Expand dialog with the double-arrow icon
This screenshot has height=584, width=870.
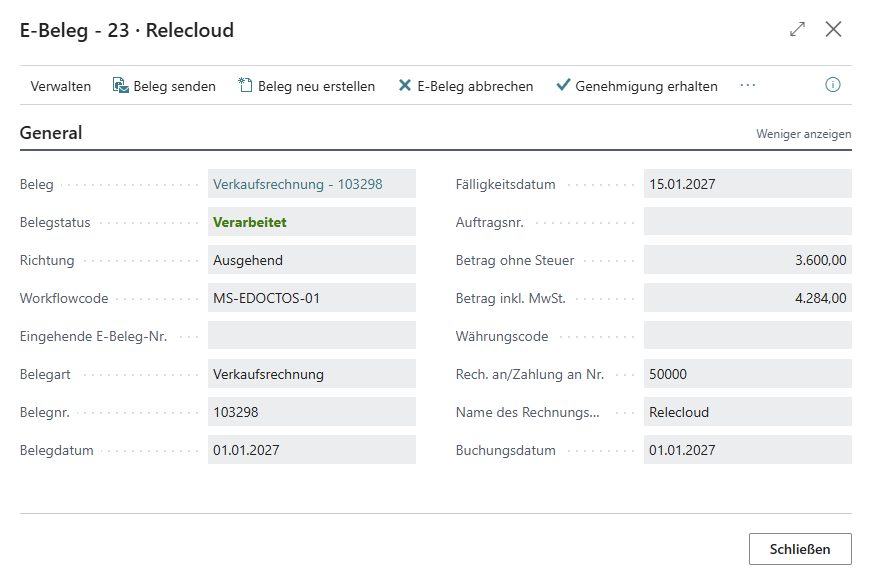(797, 29)
